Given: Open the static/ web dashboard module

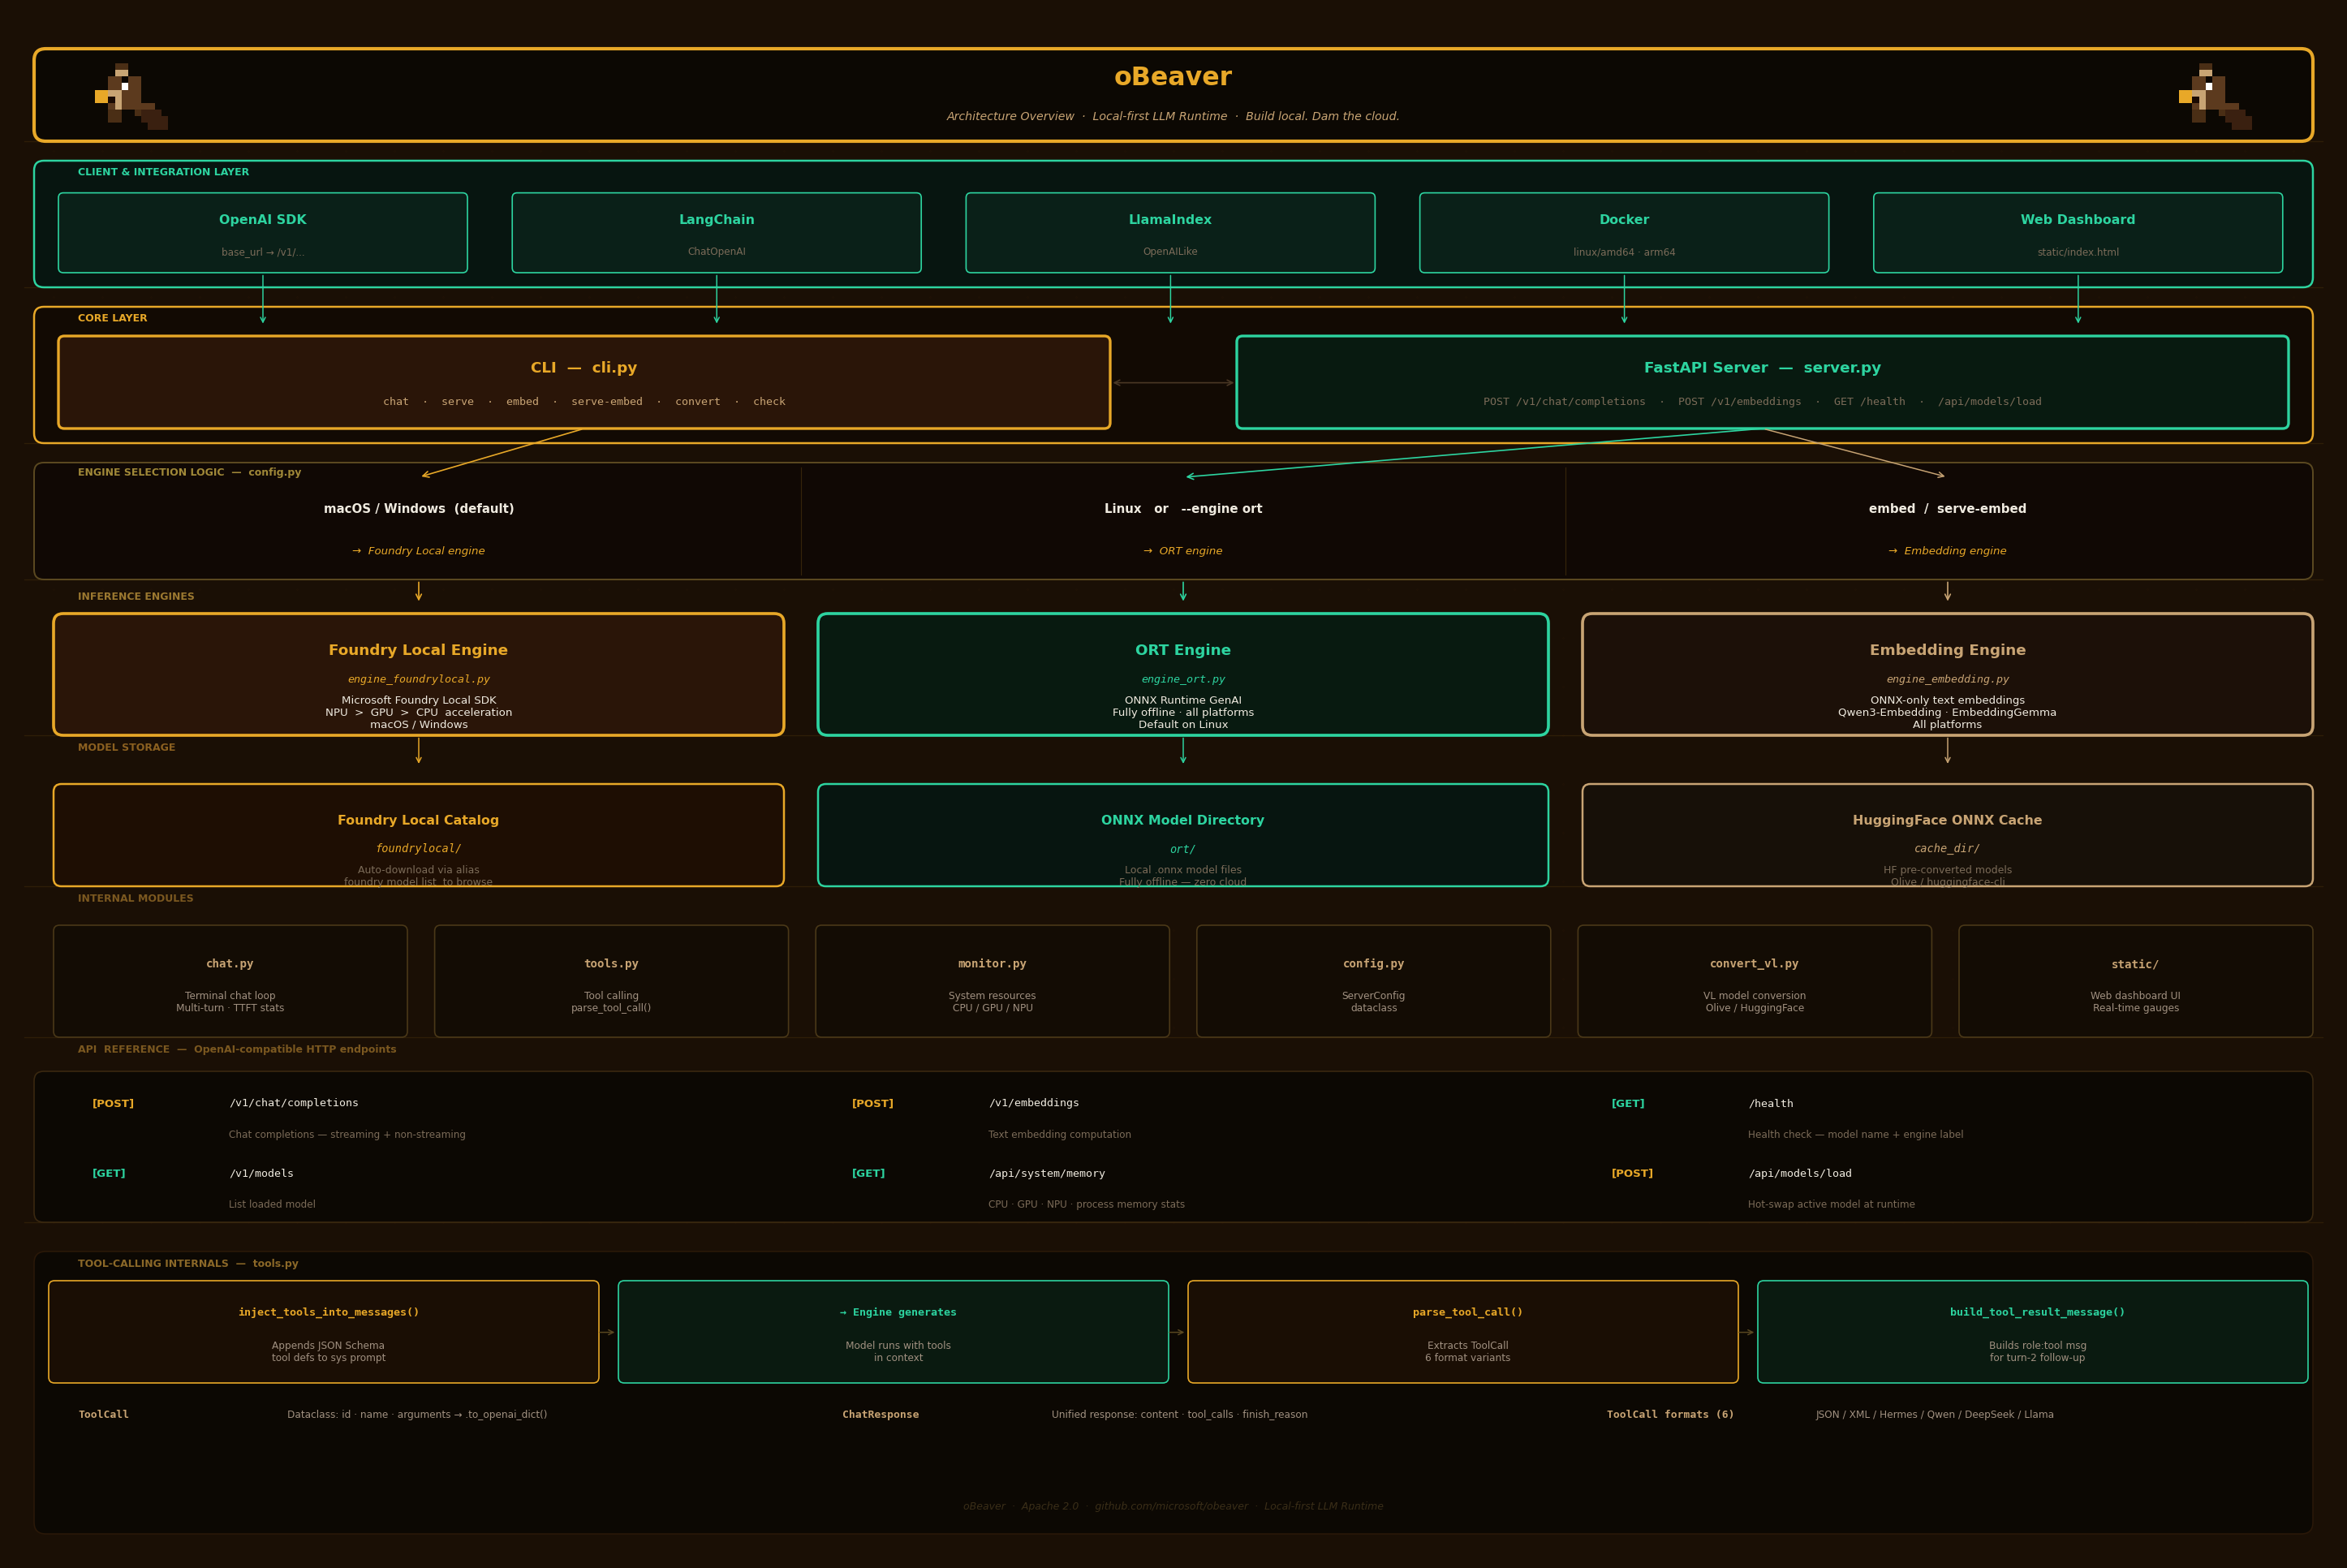Looking at the screenshot, I should pos(2134,981).
